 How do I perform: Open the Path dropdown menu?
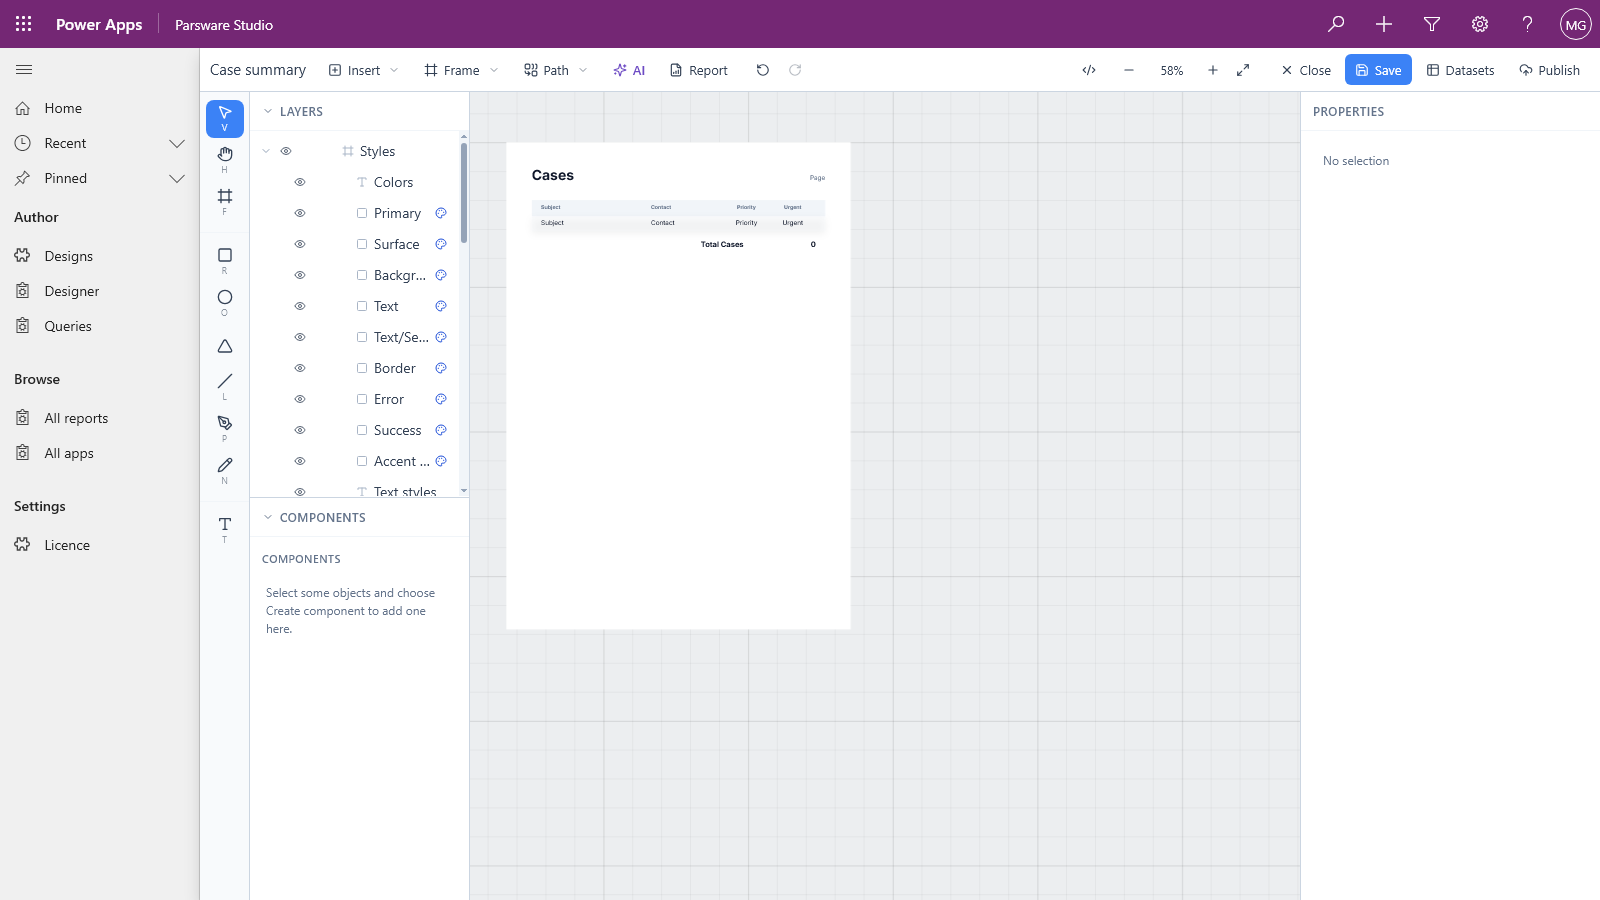[x=556, y=70]
